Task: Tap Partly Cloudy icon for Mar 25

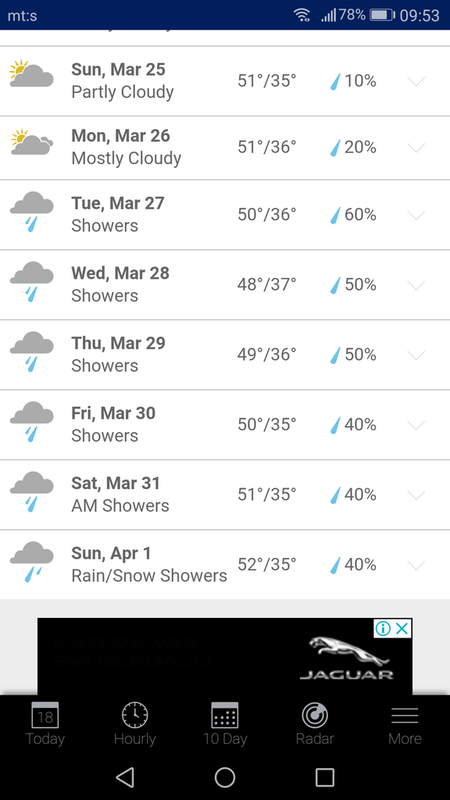Action: pyautogui.click(x=31, y=74)
